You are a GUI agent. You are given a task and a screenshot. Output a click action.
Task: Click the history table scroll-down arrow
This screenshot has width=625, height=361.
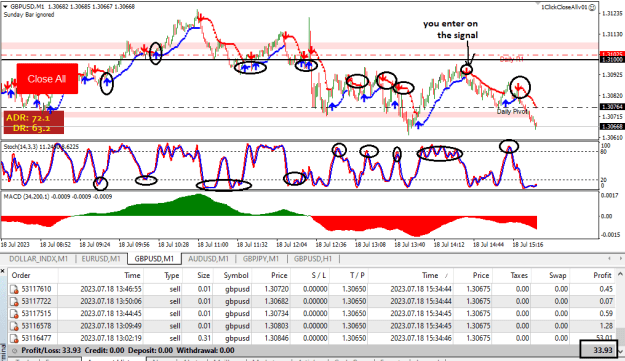pos(620,351)
